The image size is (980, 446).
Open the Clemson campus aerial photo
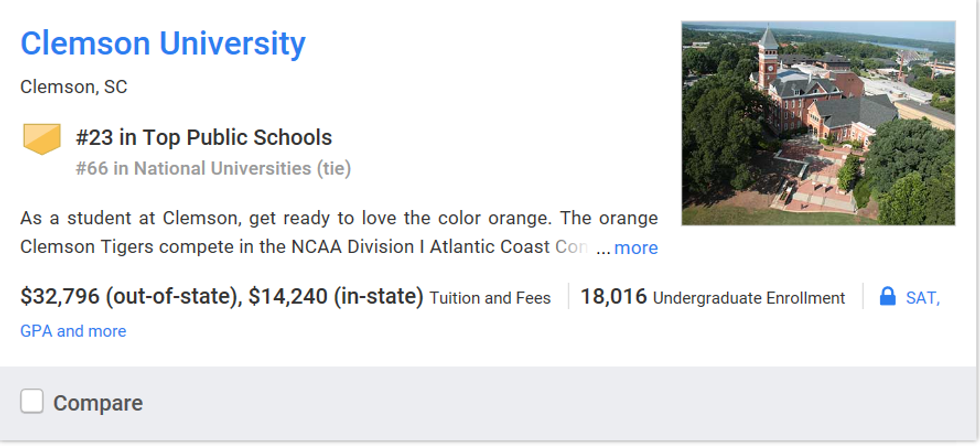pyautogui.click(x=818, y=124)
